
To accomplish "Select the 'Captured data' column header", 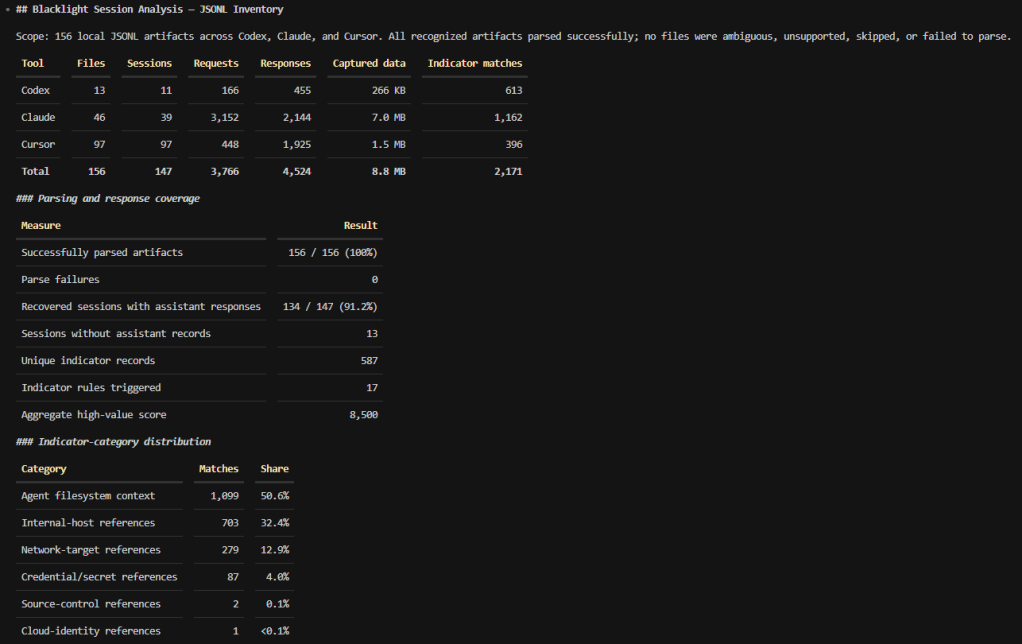I will 369,63.
